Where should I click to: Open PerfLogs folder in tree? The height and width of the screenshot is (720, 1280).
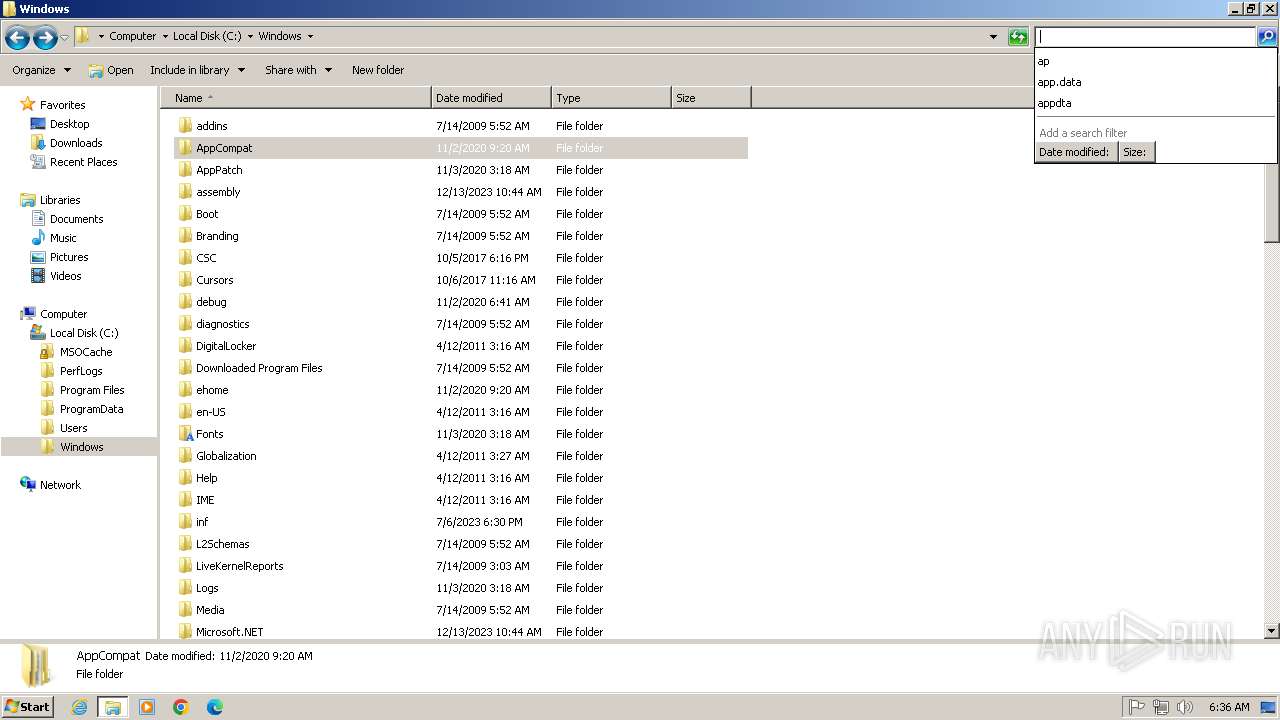[81, 371]
